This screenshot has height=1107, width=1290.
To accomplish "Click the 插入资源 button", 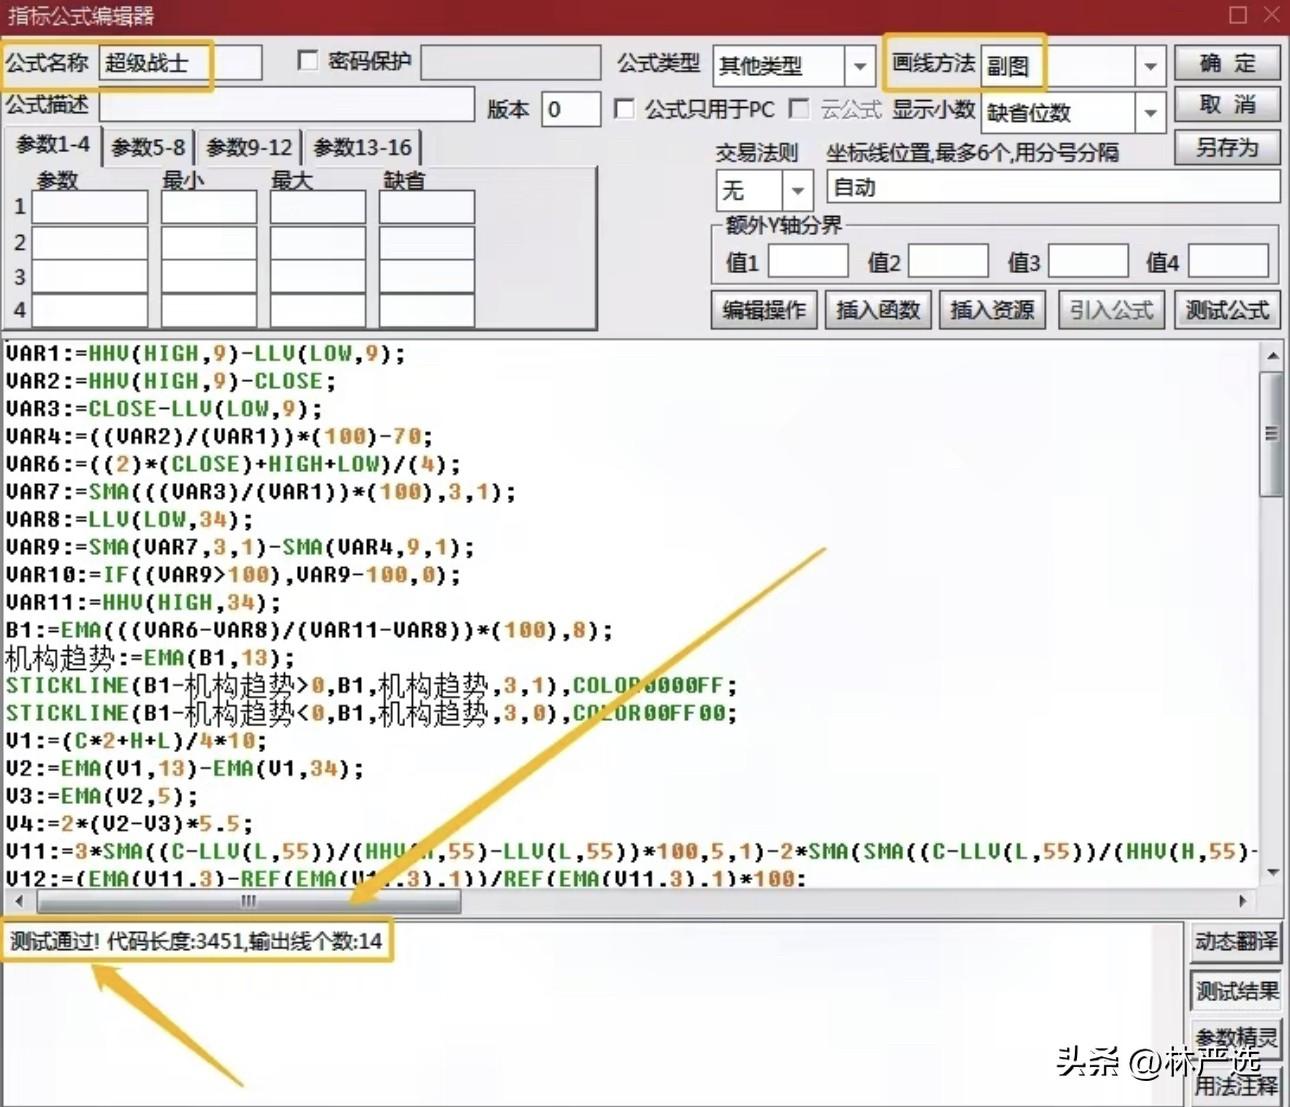I will [992, 310].
